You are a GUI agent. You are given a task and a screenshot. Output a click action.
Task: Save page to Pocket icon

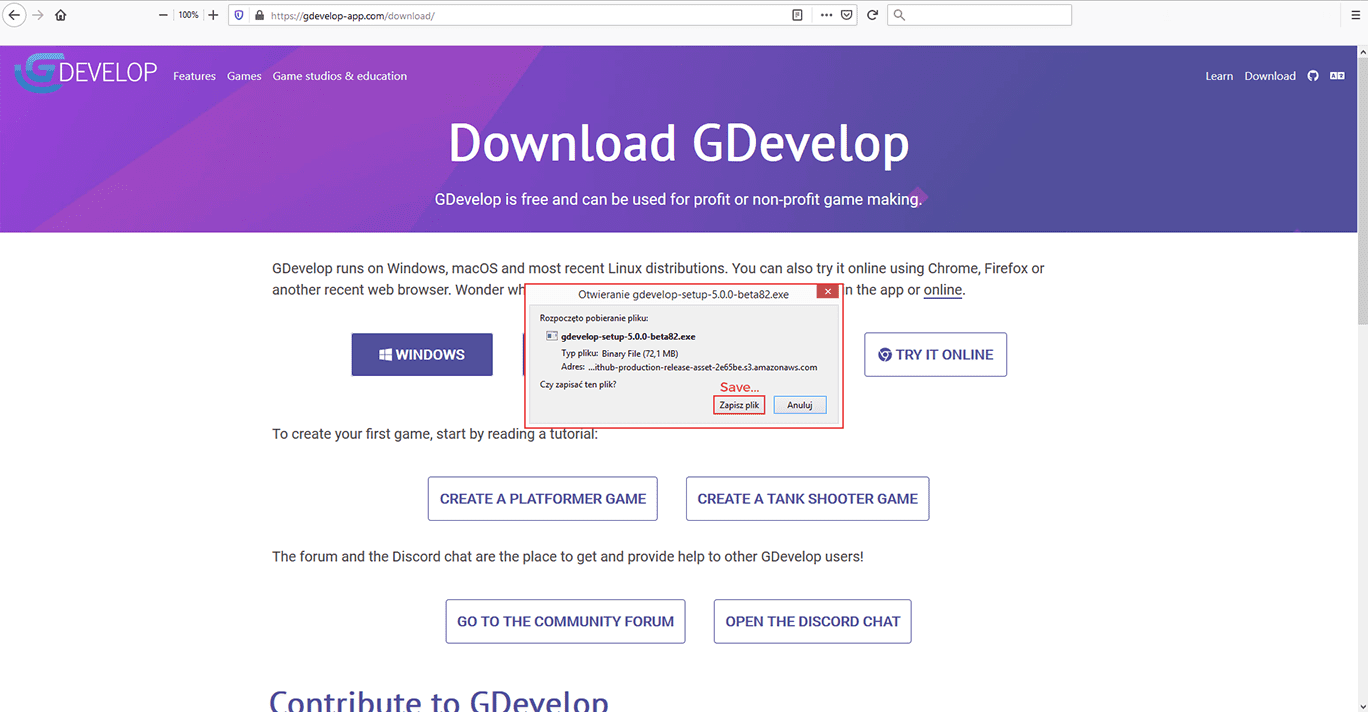pyautogui.click(x=847, y=15)
